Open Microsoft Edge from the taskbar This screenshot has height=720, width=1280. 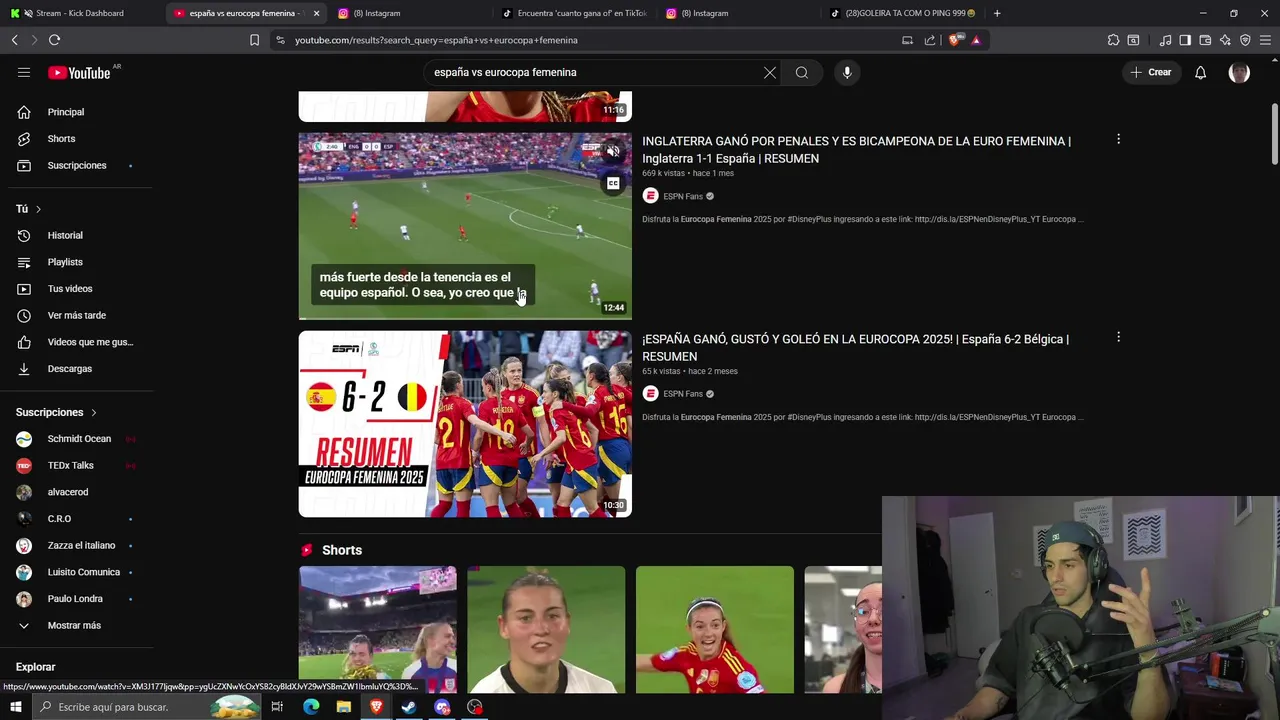tap(311, 707)
